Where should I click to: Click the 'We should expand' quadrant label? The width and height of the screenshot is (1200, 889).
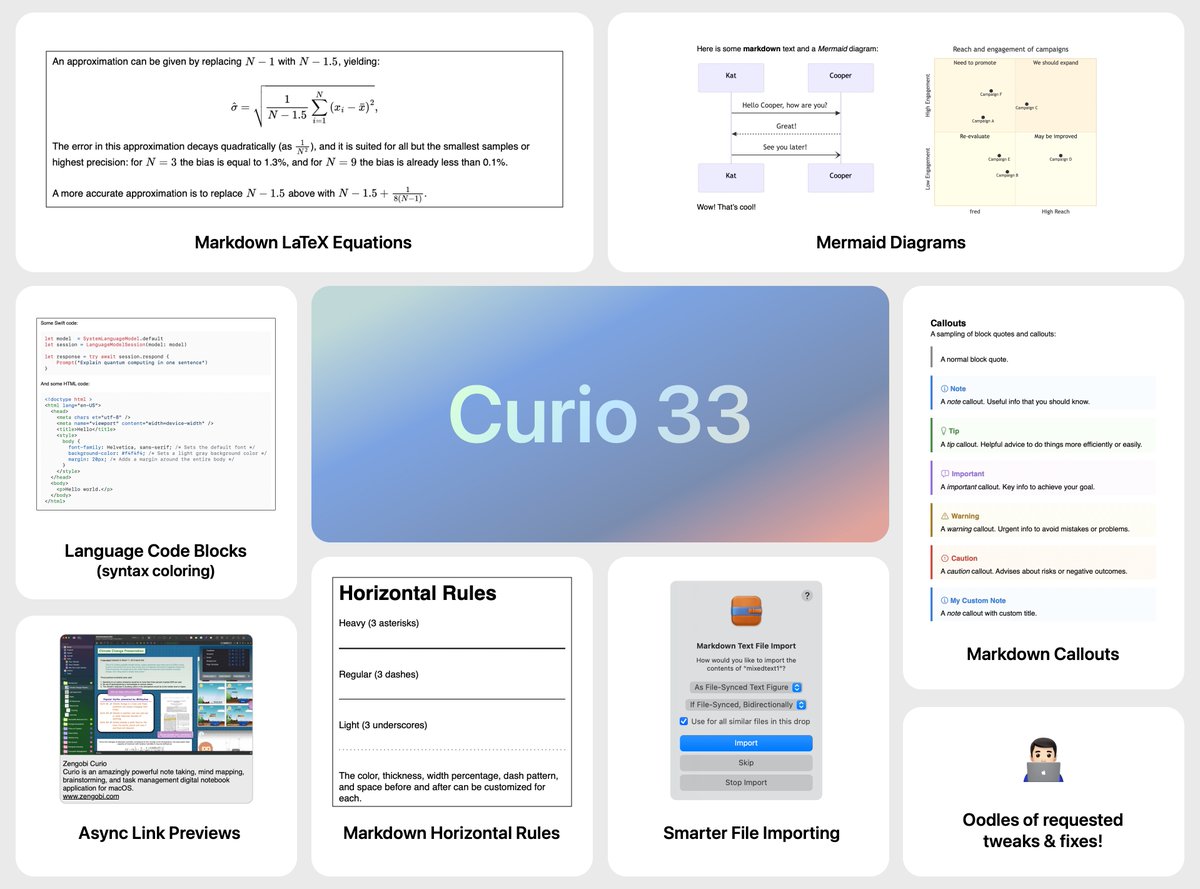click(1056, 63)
